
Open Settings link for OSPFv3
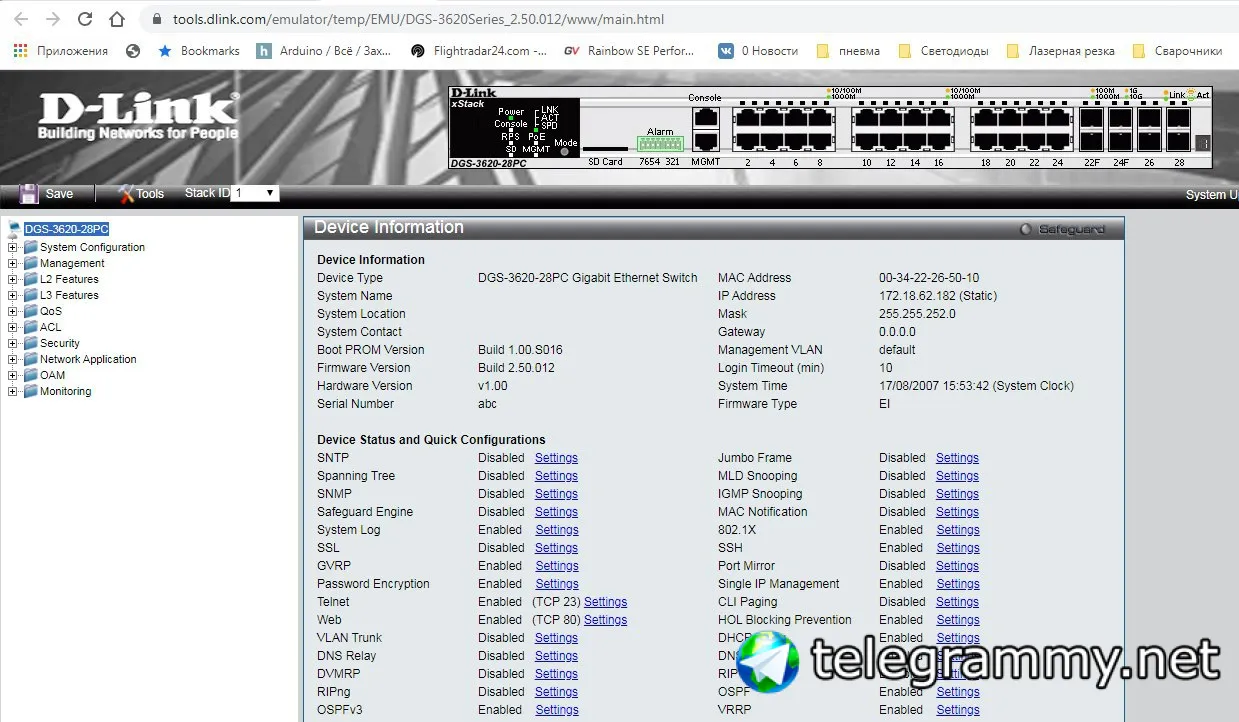(x=556, y=710)
